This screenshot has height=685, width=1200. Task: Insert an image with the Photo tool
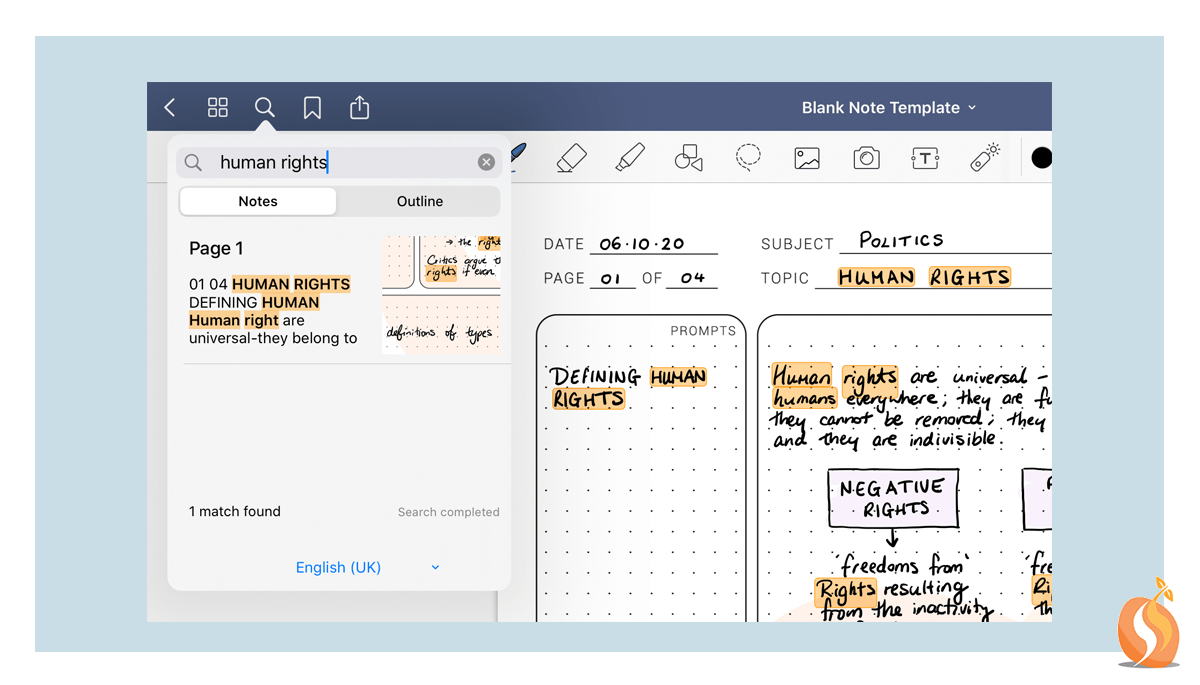coord(806,157)
